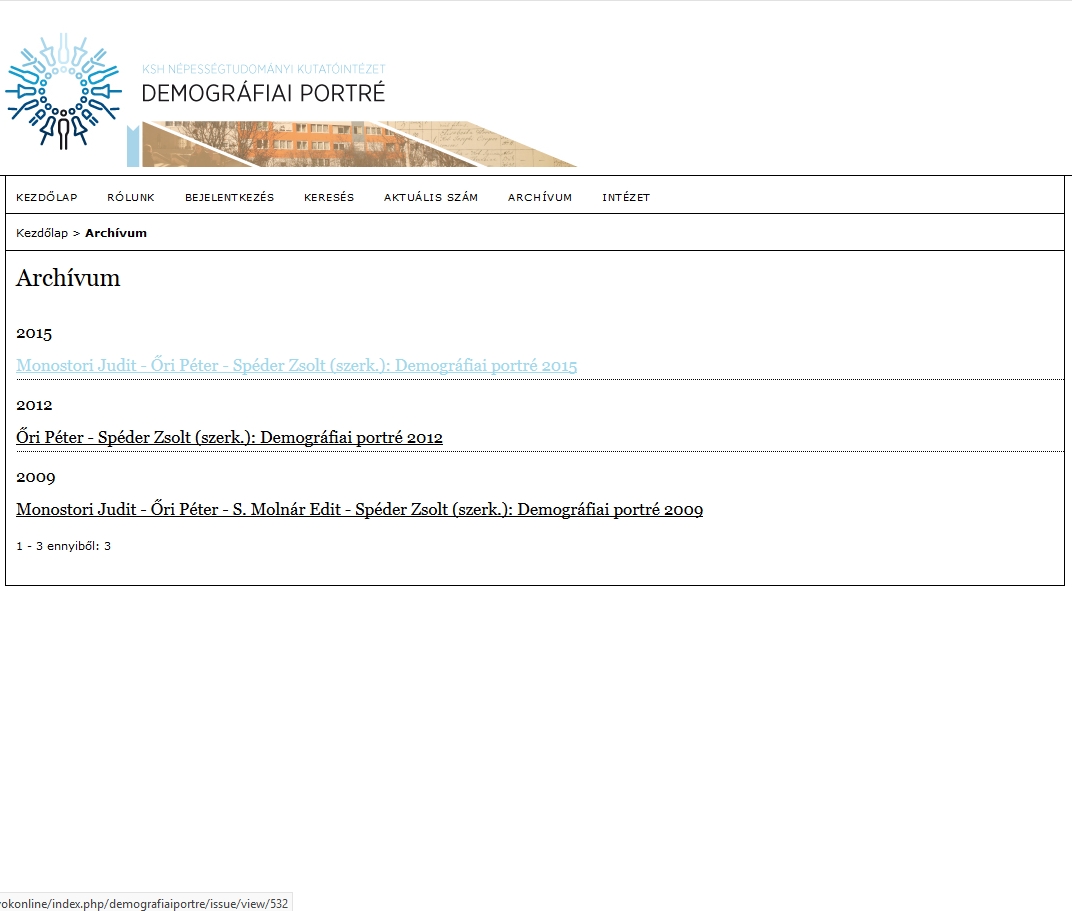Image resolution: width=1072 pixels, height=911 pixels.
Task: Open the Keresés navigation item
Action: click(x=329, y=197)
